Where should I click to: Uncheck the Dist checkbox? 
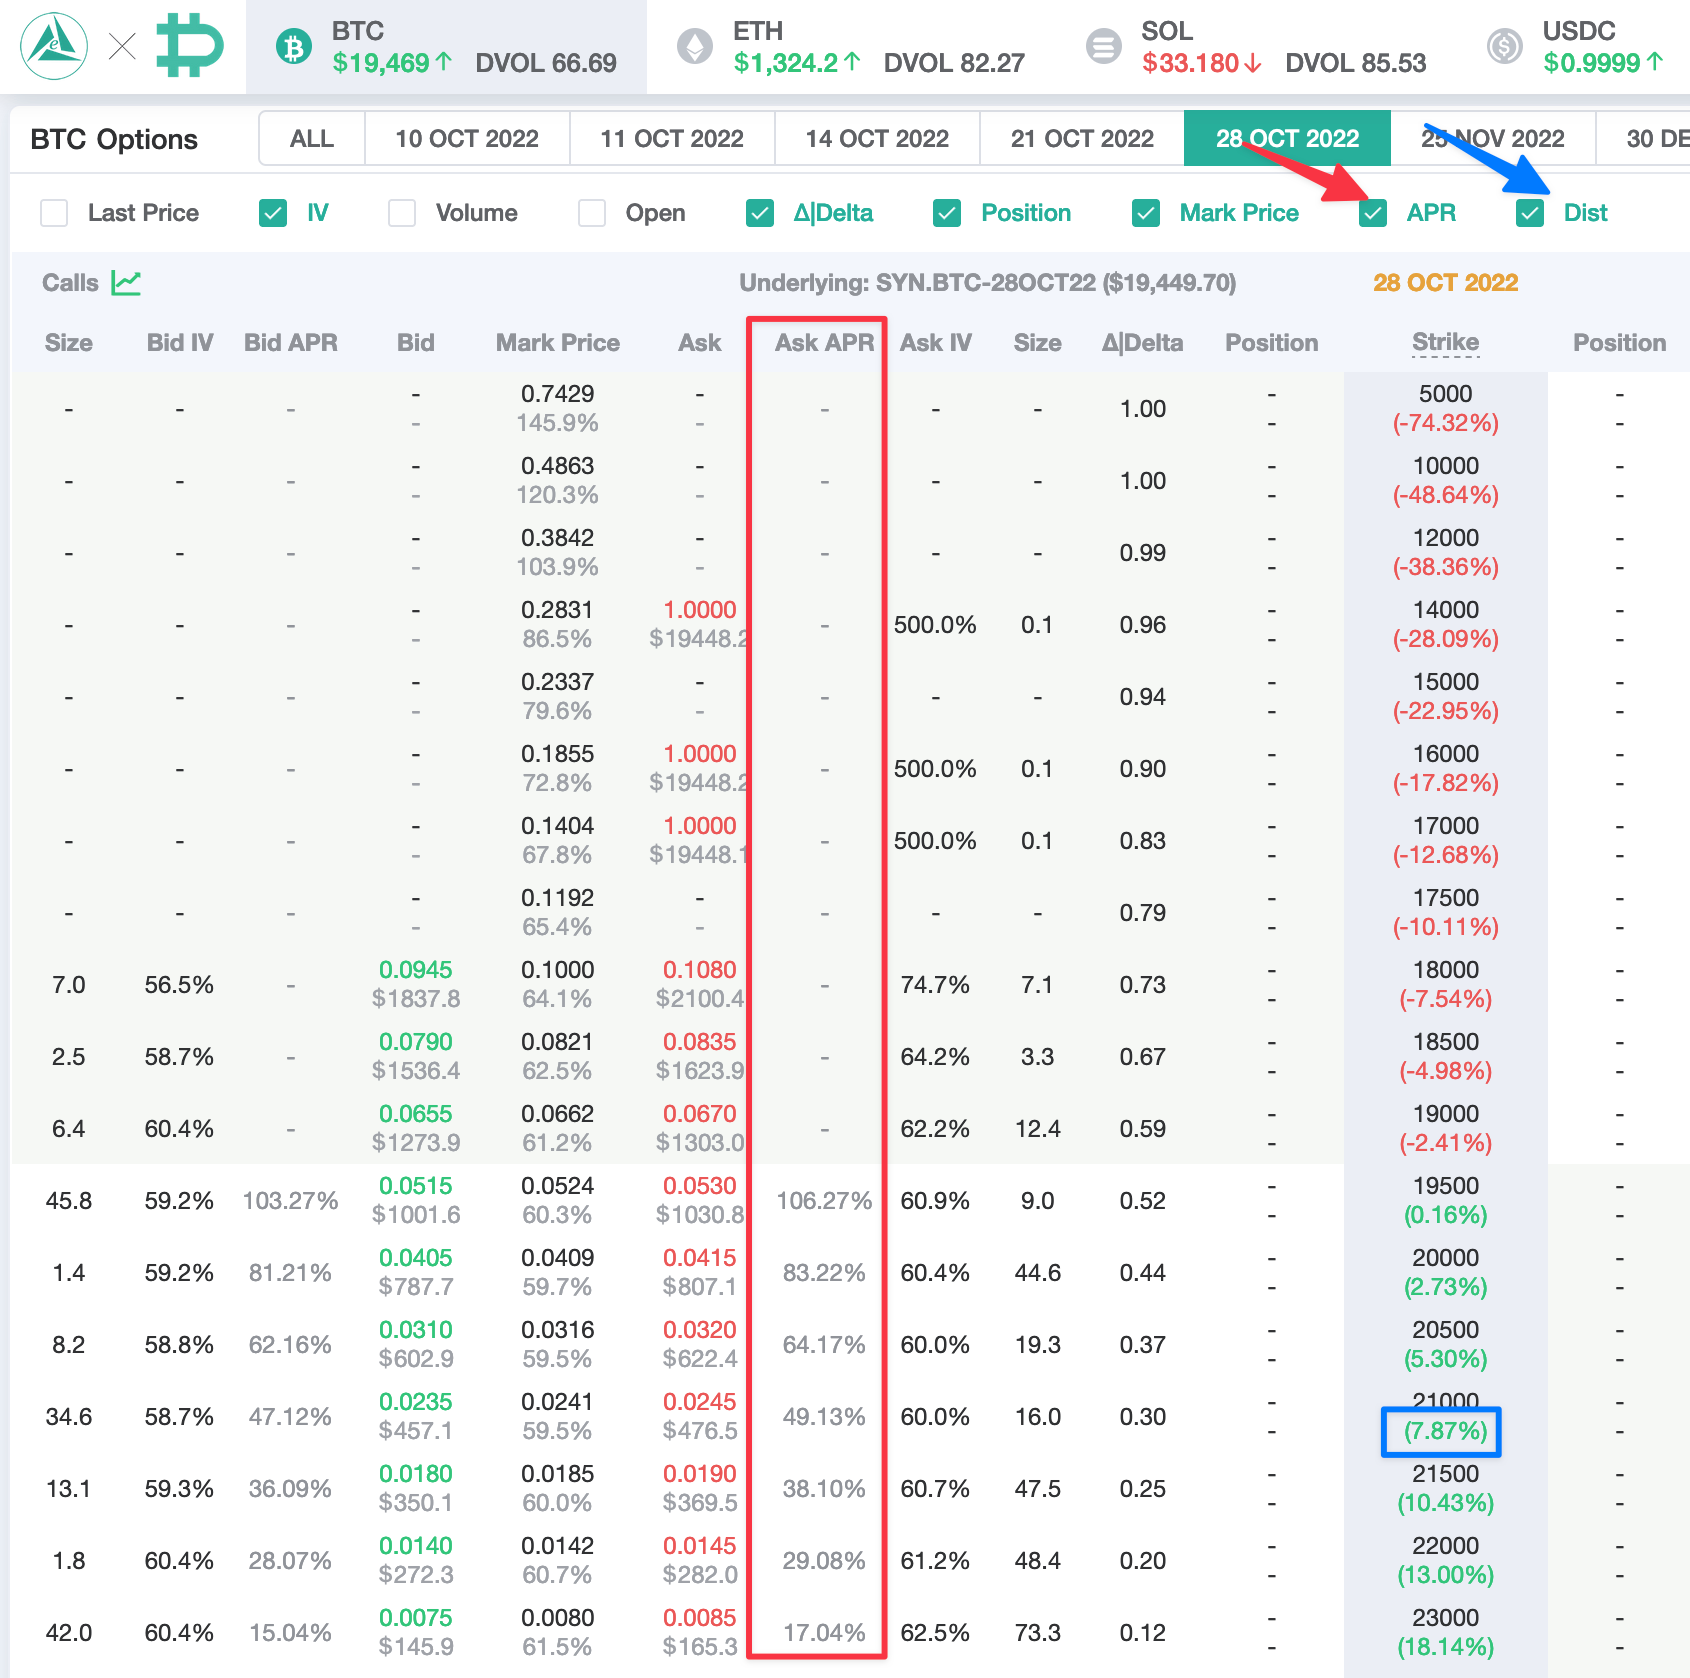(1529, 212)
